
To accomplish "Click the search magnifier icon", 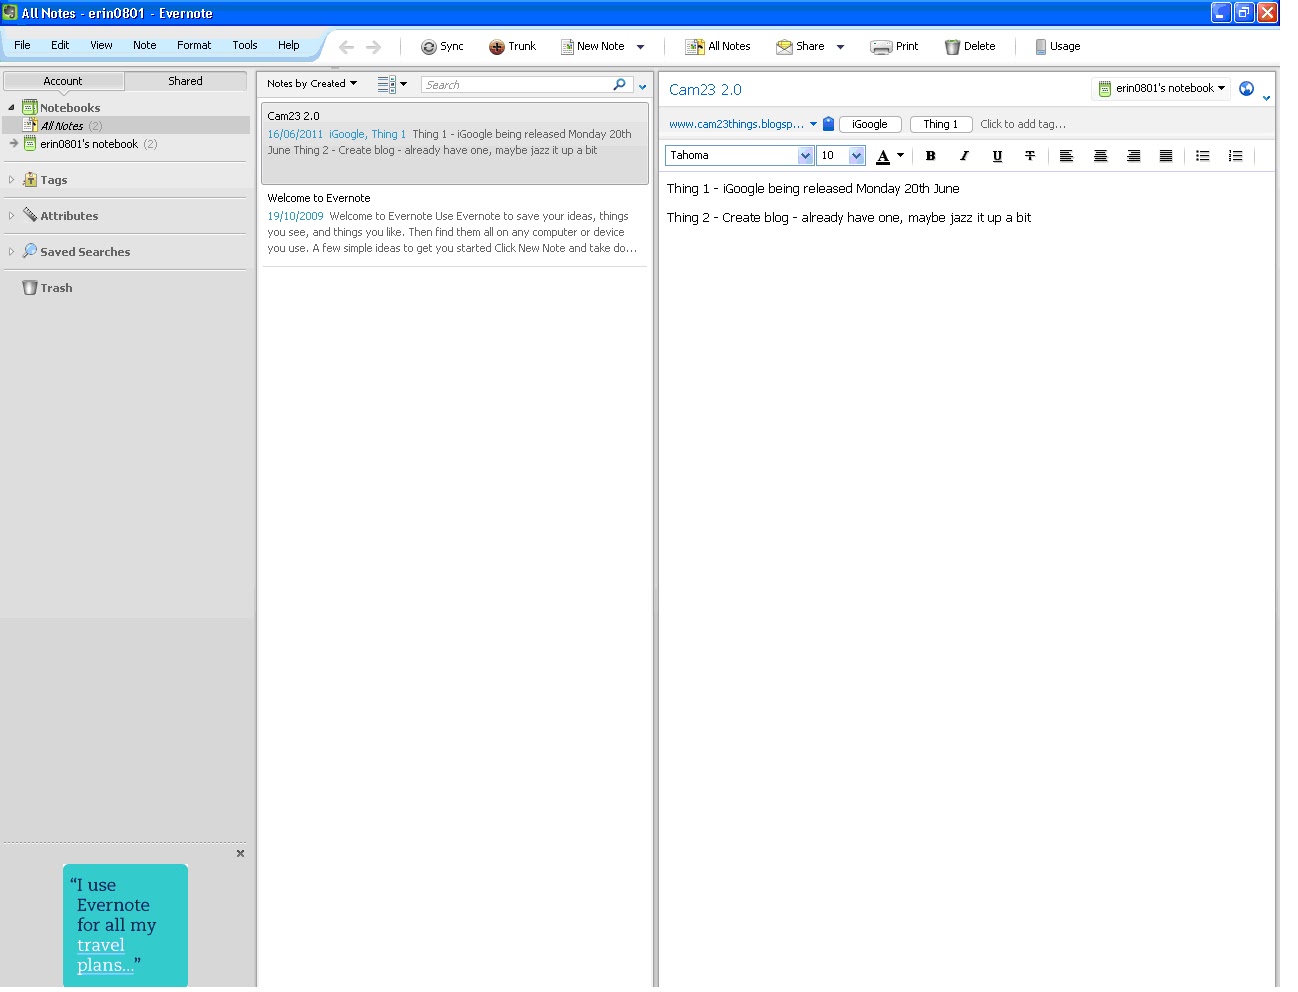I will click(x=620, y=85).
